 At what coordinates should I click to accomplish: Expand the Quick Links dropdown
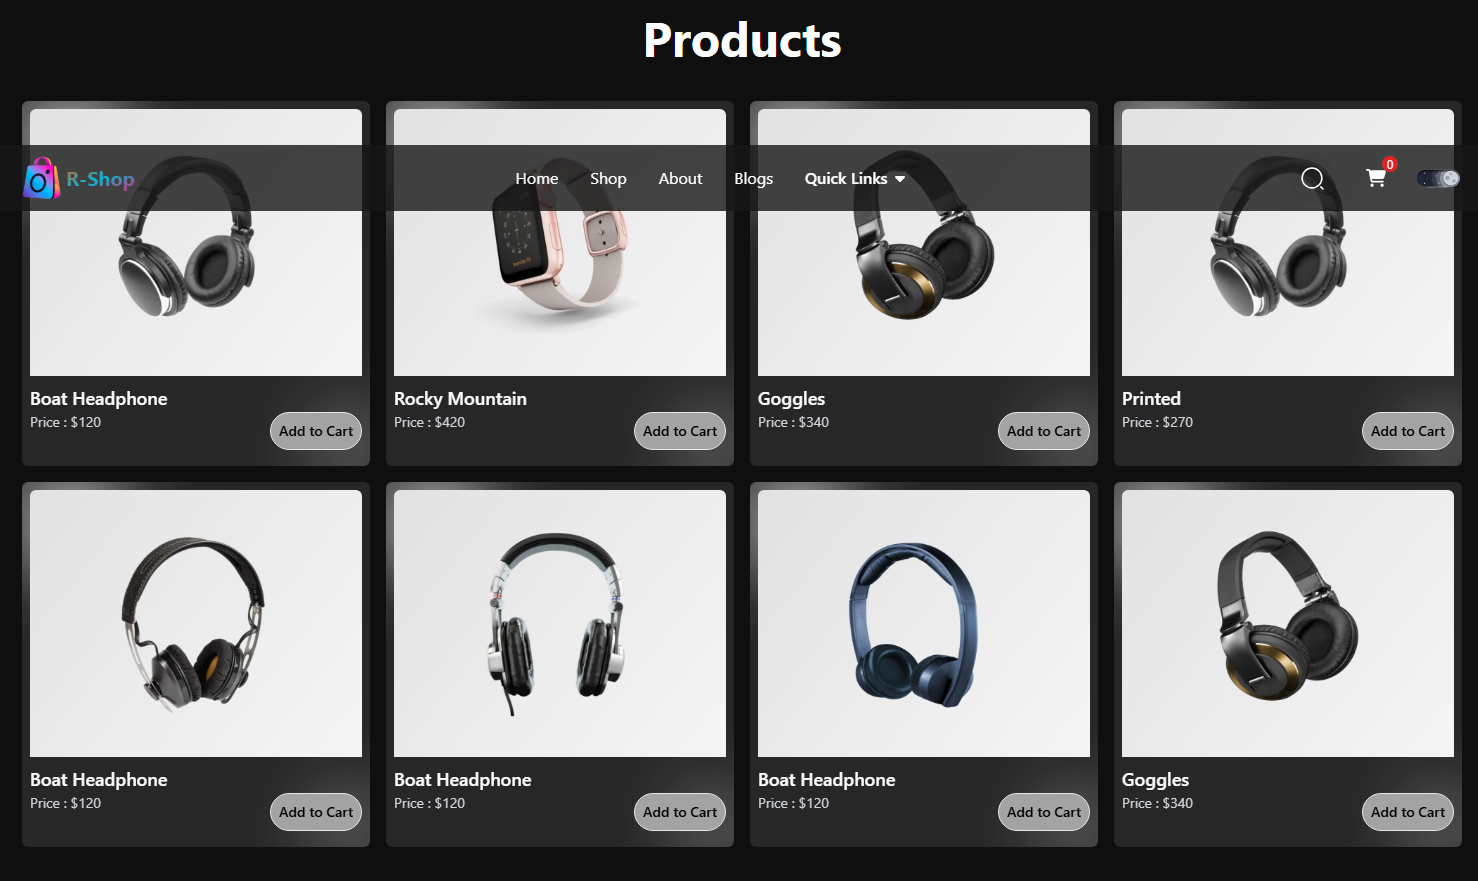pos(855,178)
